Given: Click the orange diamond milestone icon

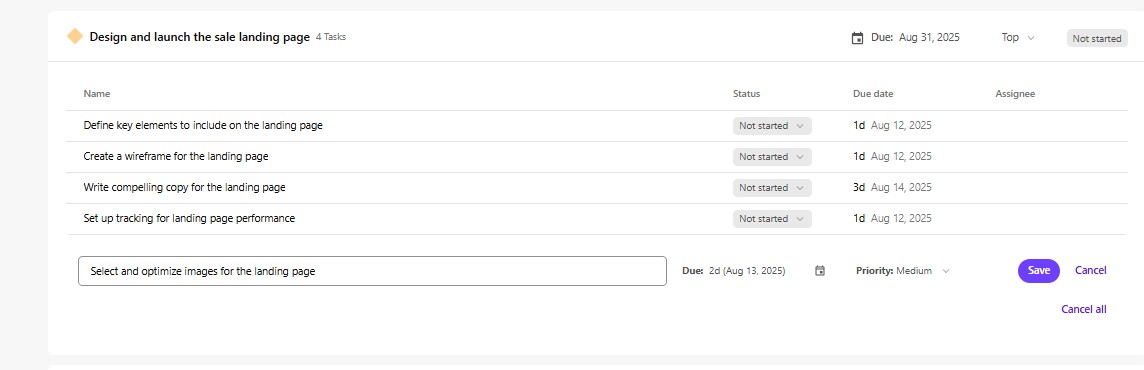Looking at the screenshot, I should pos(74,36).
